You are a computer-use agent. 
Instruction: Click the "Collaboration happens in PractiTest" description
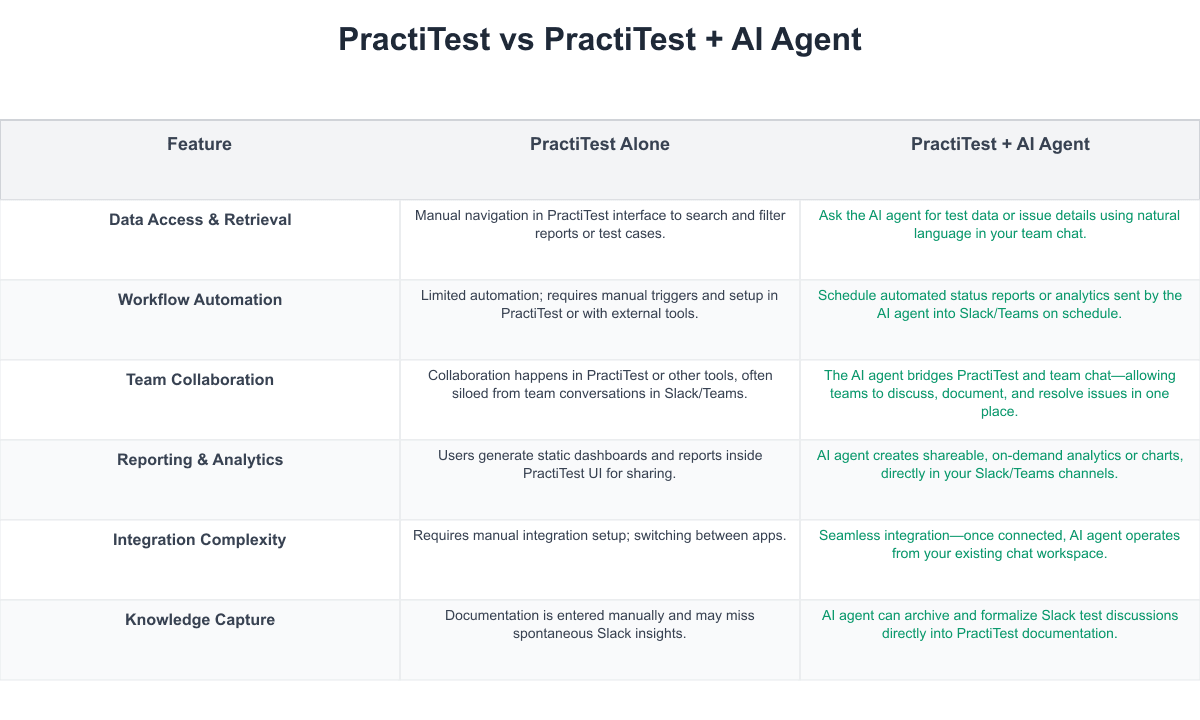click(x=600, y=384)
